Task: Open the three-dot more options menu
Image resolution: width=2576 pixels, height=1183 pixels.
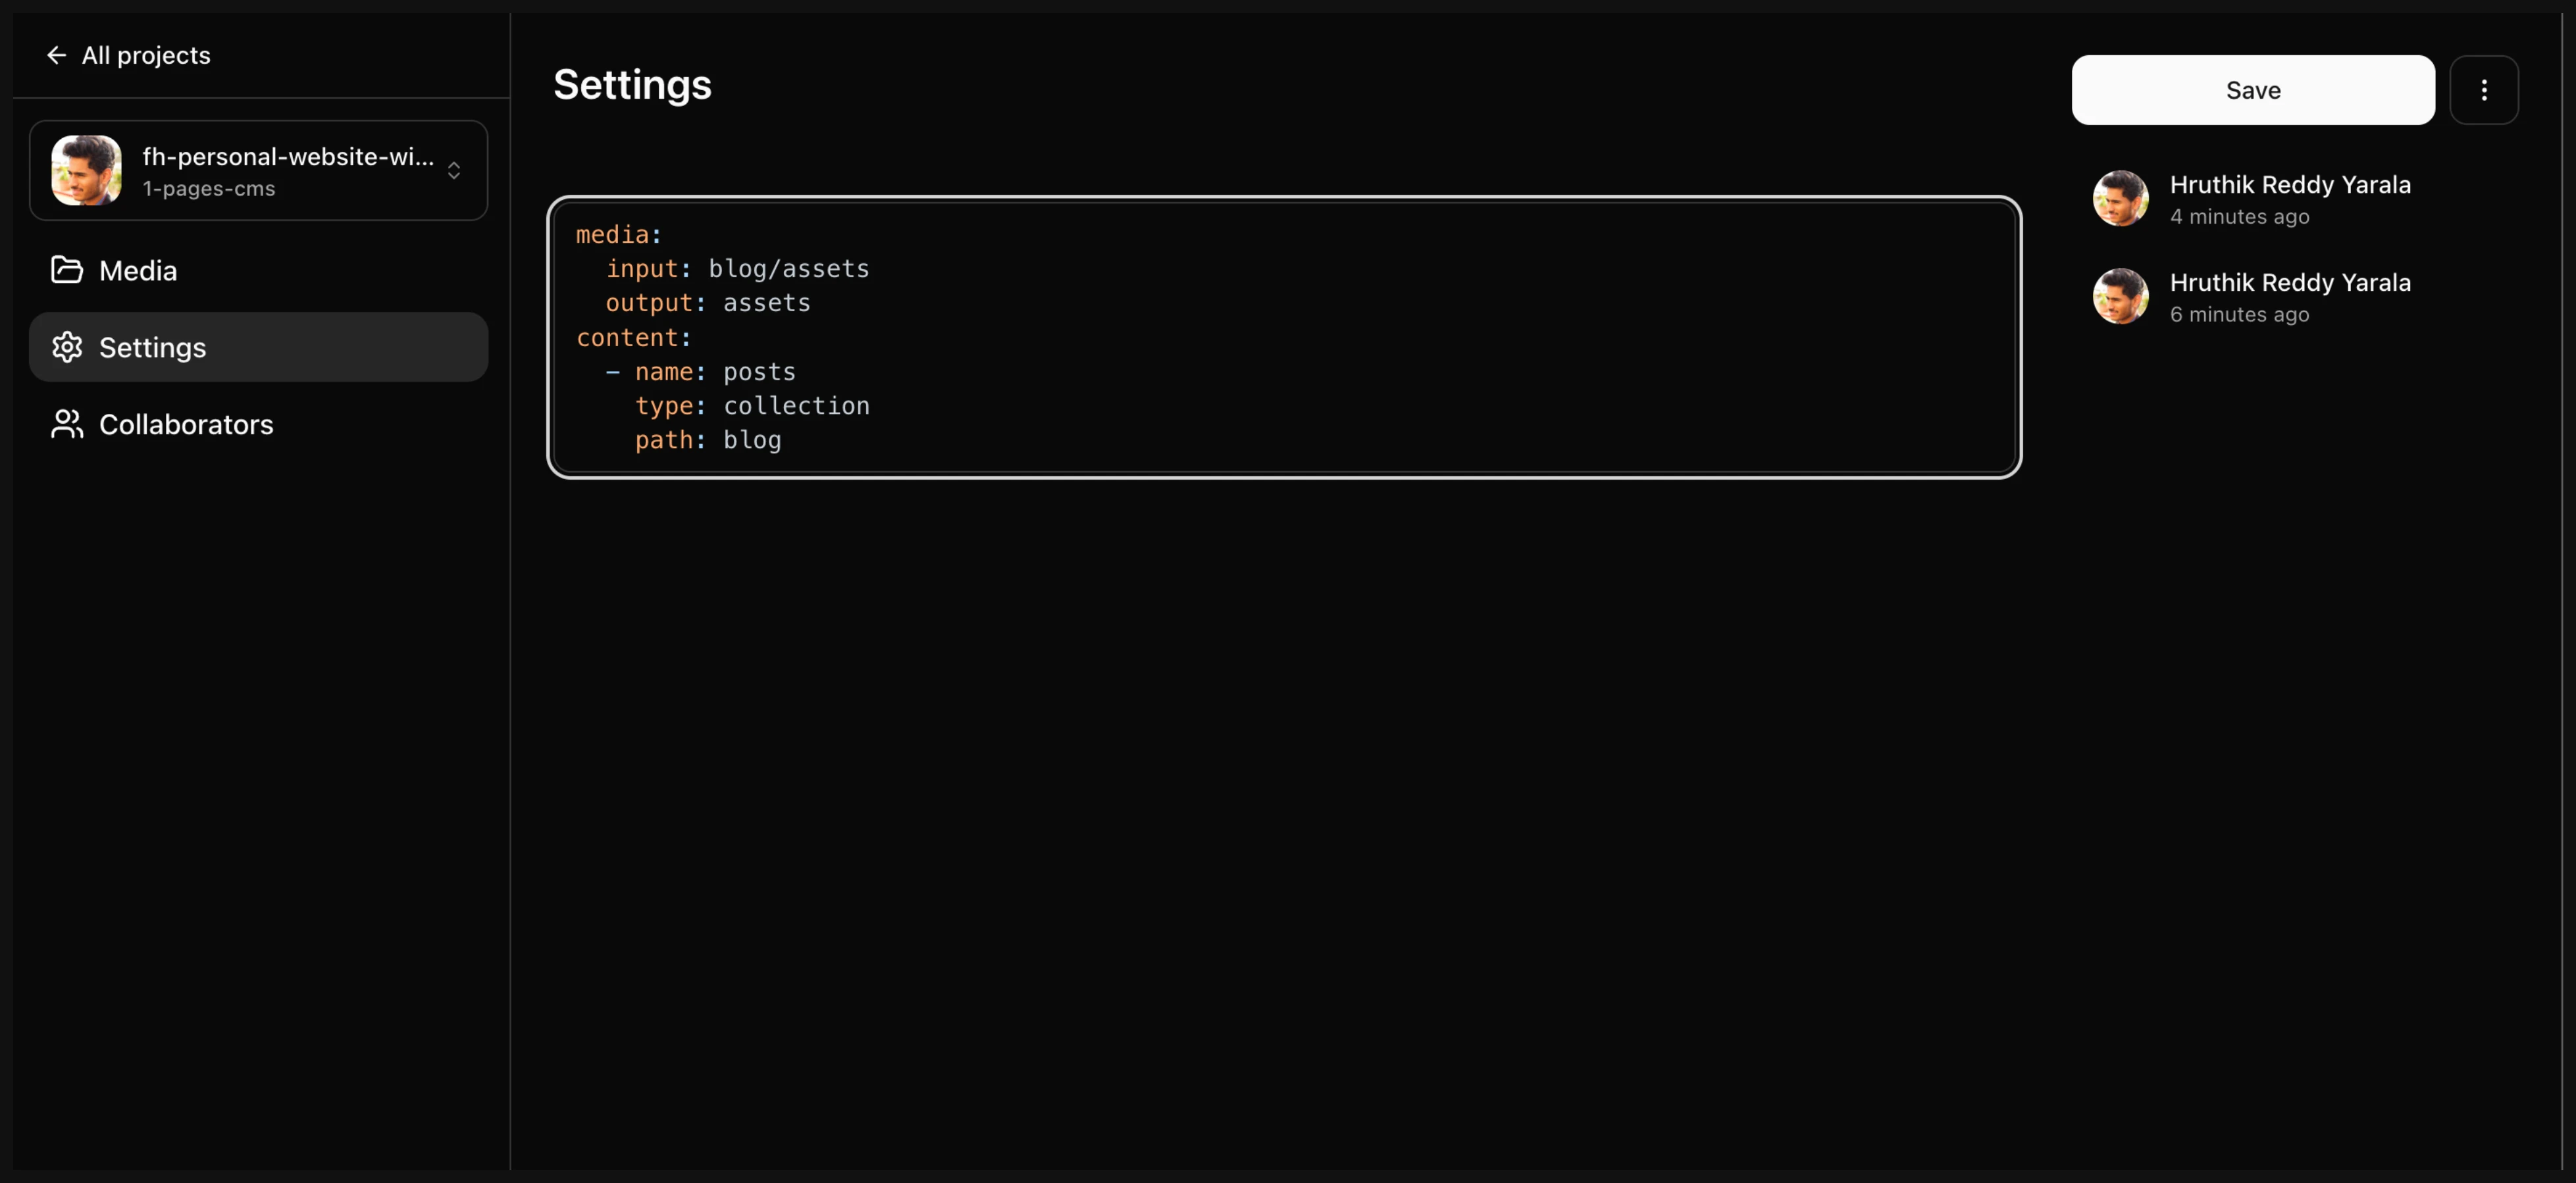Action: click(x=2483, y=90)
